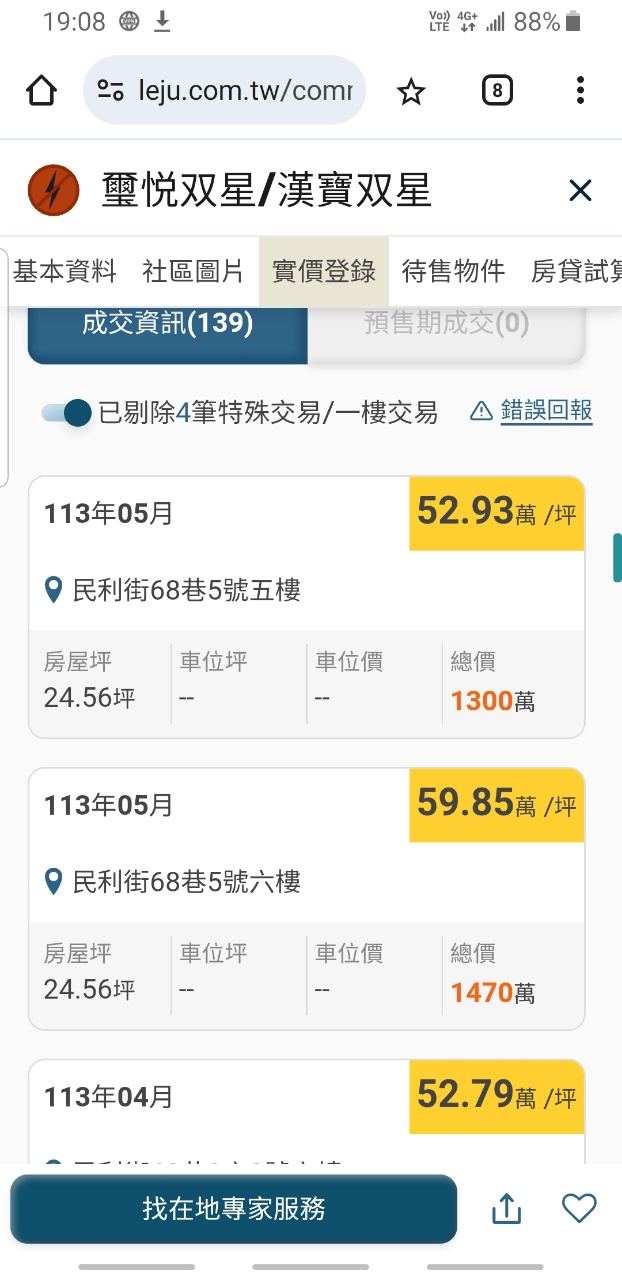Screen dimensions: 622x1280
Task: Switch to 基本資料 tab
Action: point(64,271)
